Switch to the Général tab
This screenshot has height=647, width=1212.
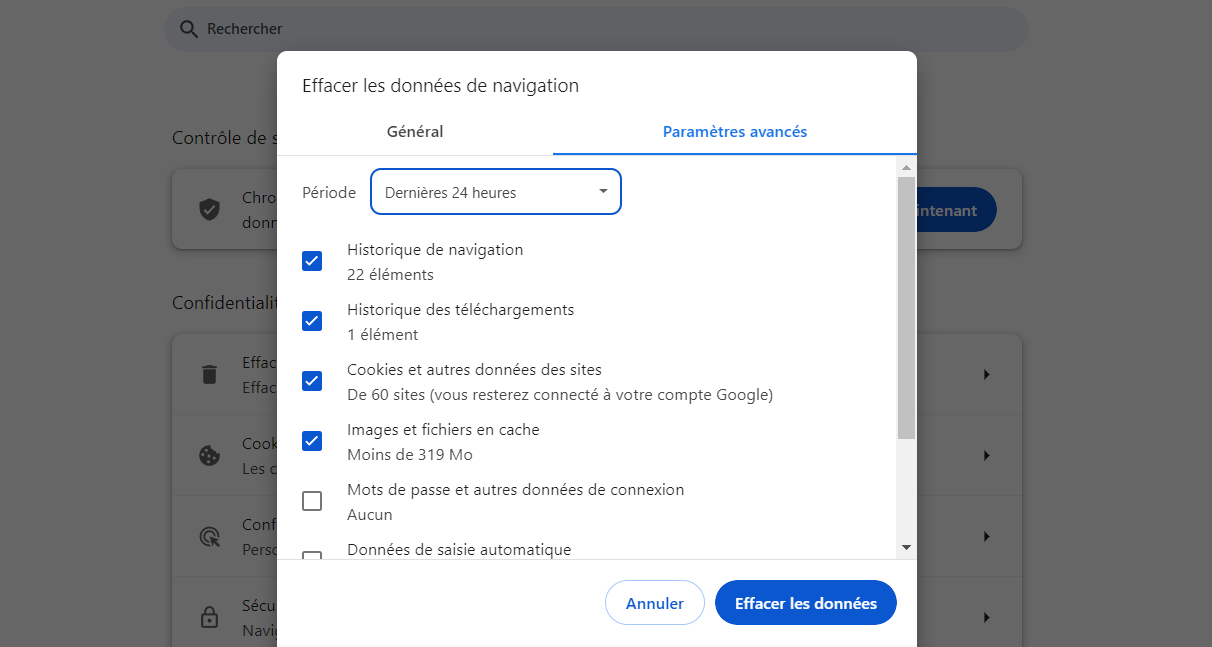coord(414,131)
